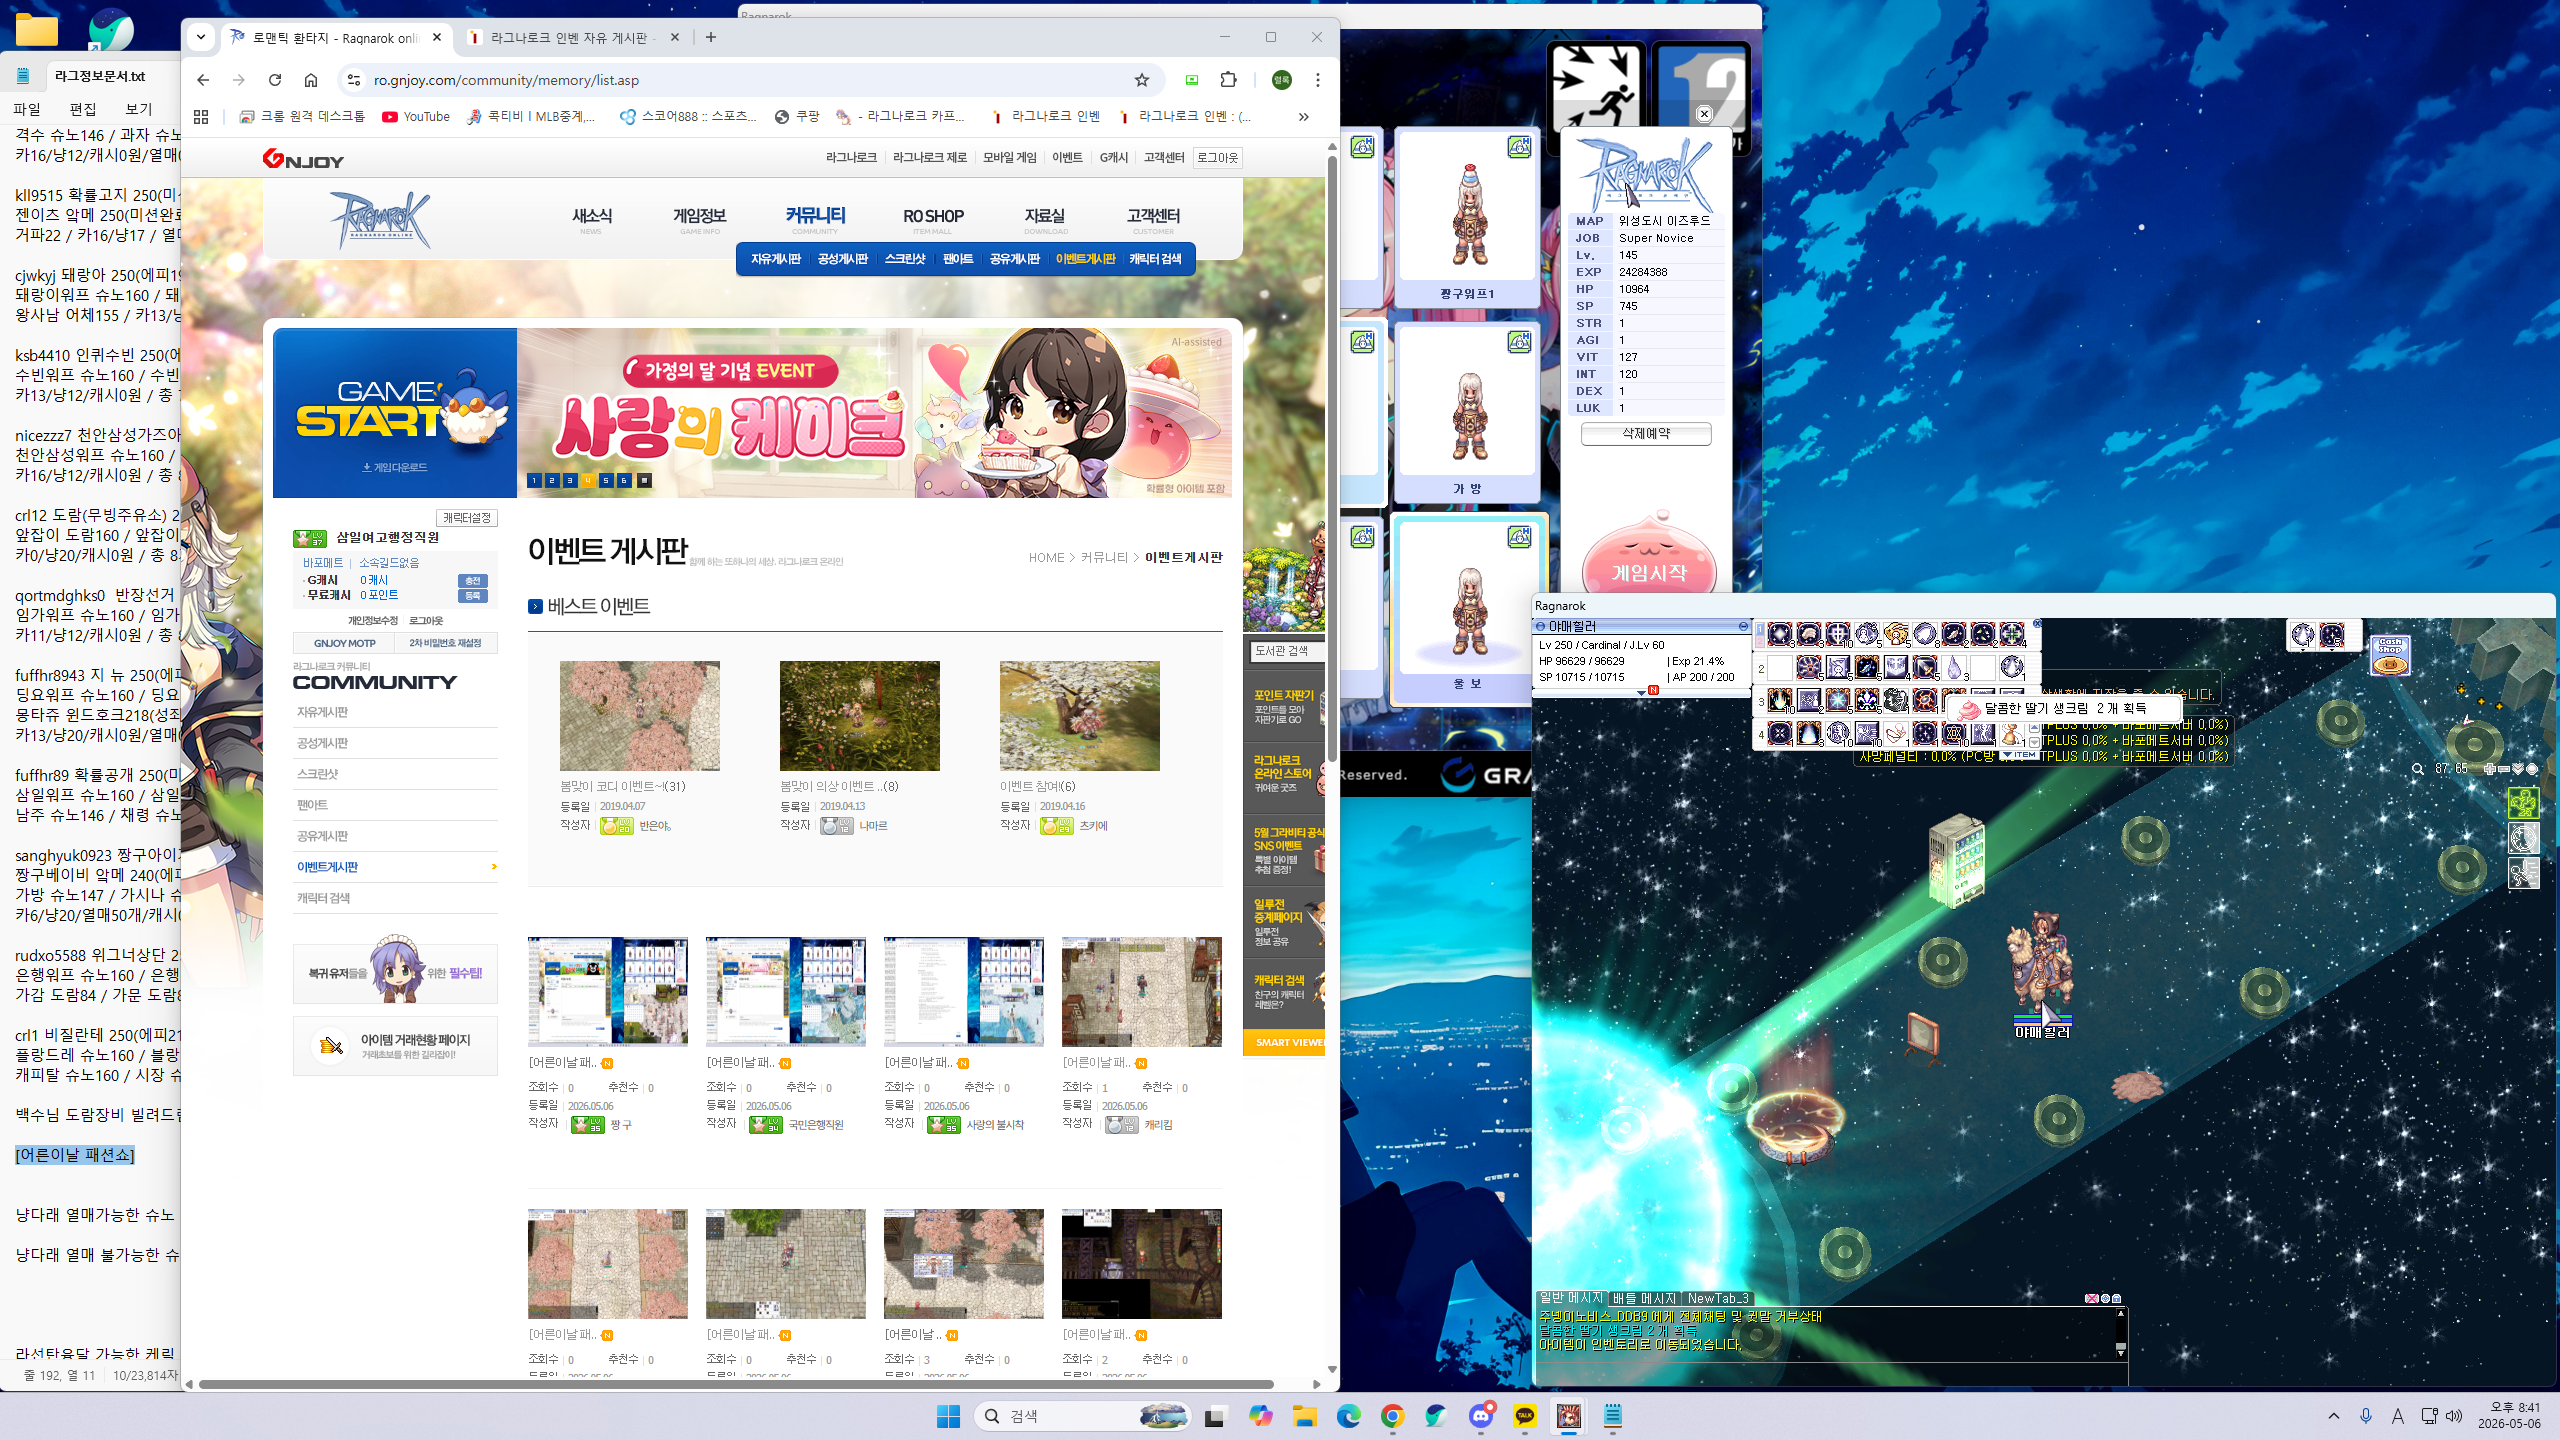Image resolution: width=2560 pixels, height=1440 pixels.
Task: Click the first skill icon in hotkey row 4
Action: coord(1780,733)
